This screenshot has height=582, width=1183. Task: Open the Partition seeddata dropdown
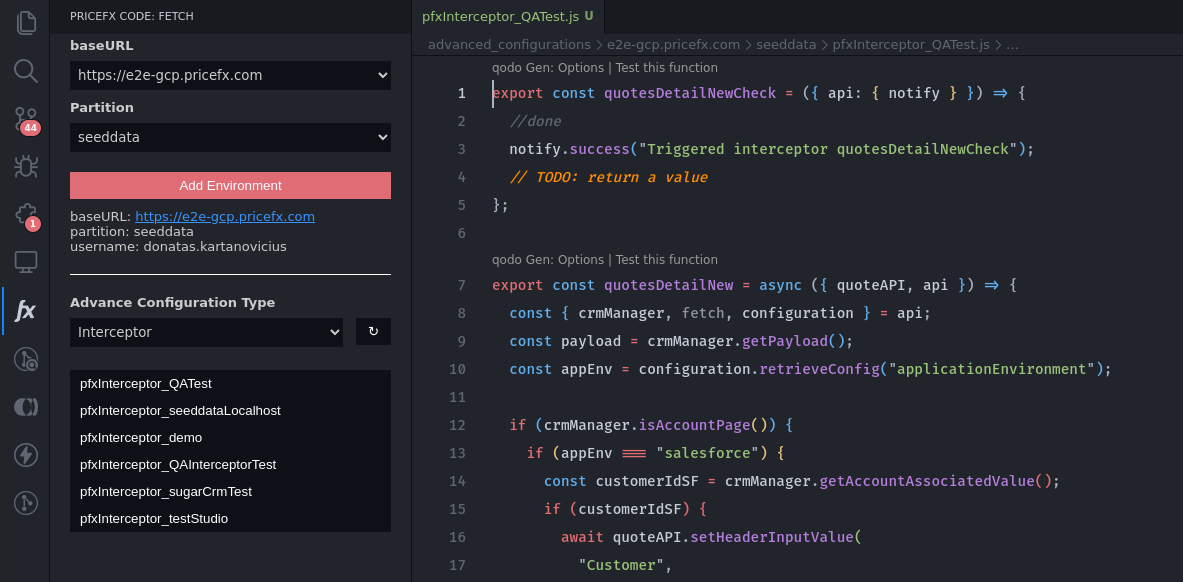230,137
